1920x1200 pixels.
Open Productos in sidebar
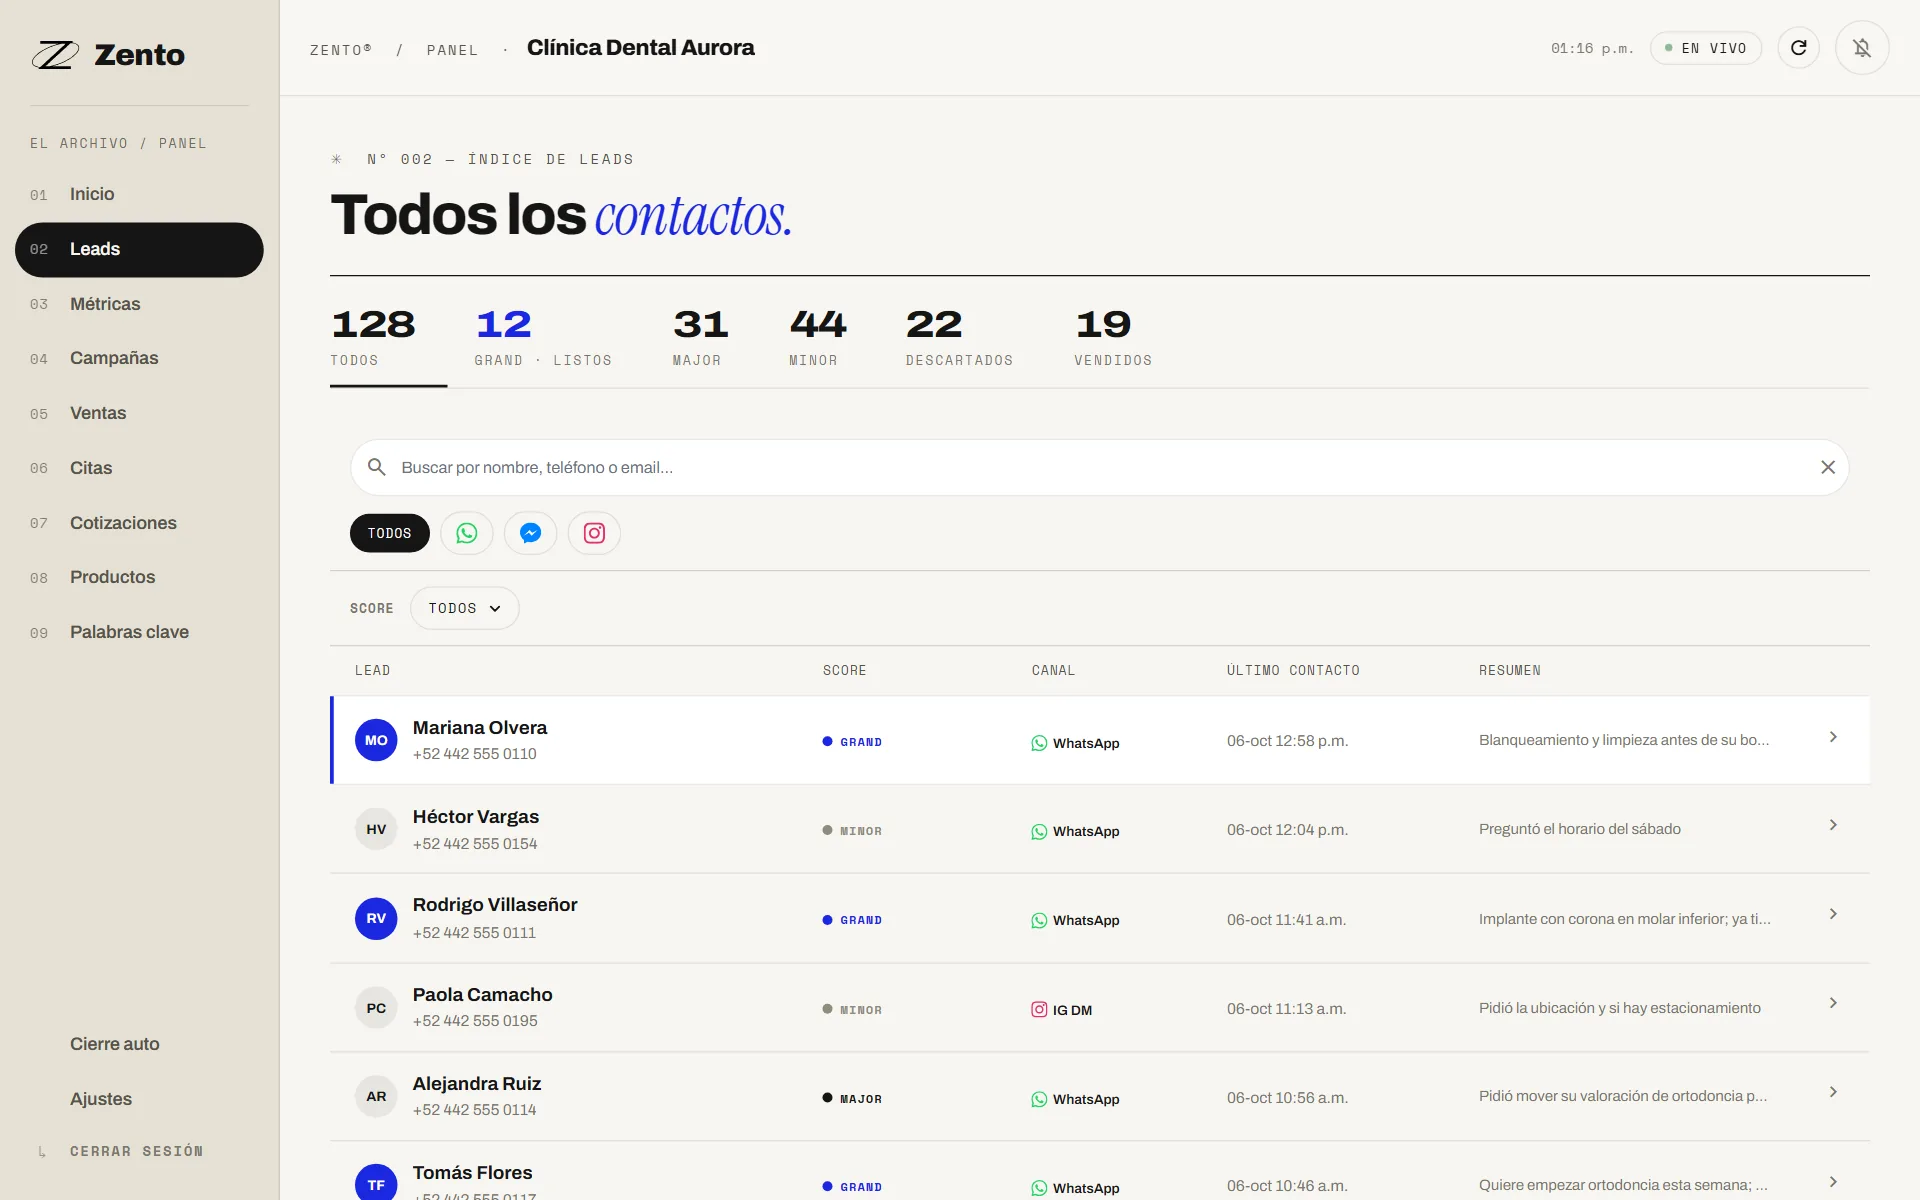coord(139,577)
